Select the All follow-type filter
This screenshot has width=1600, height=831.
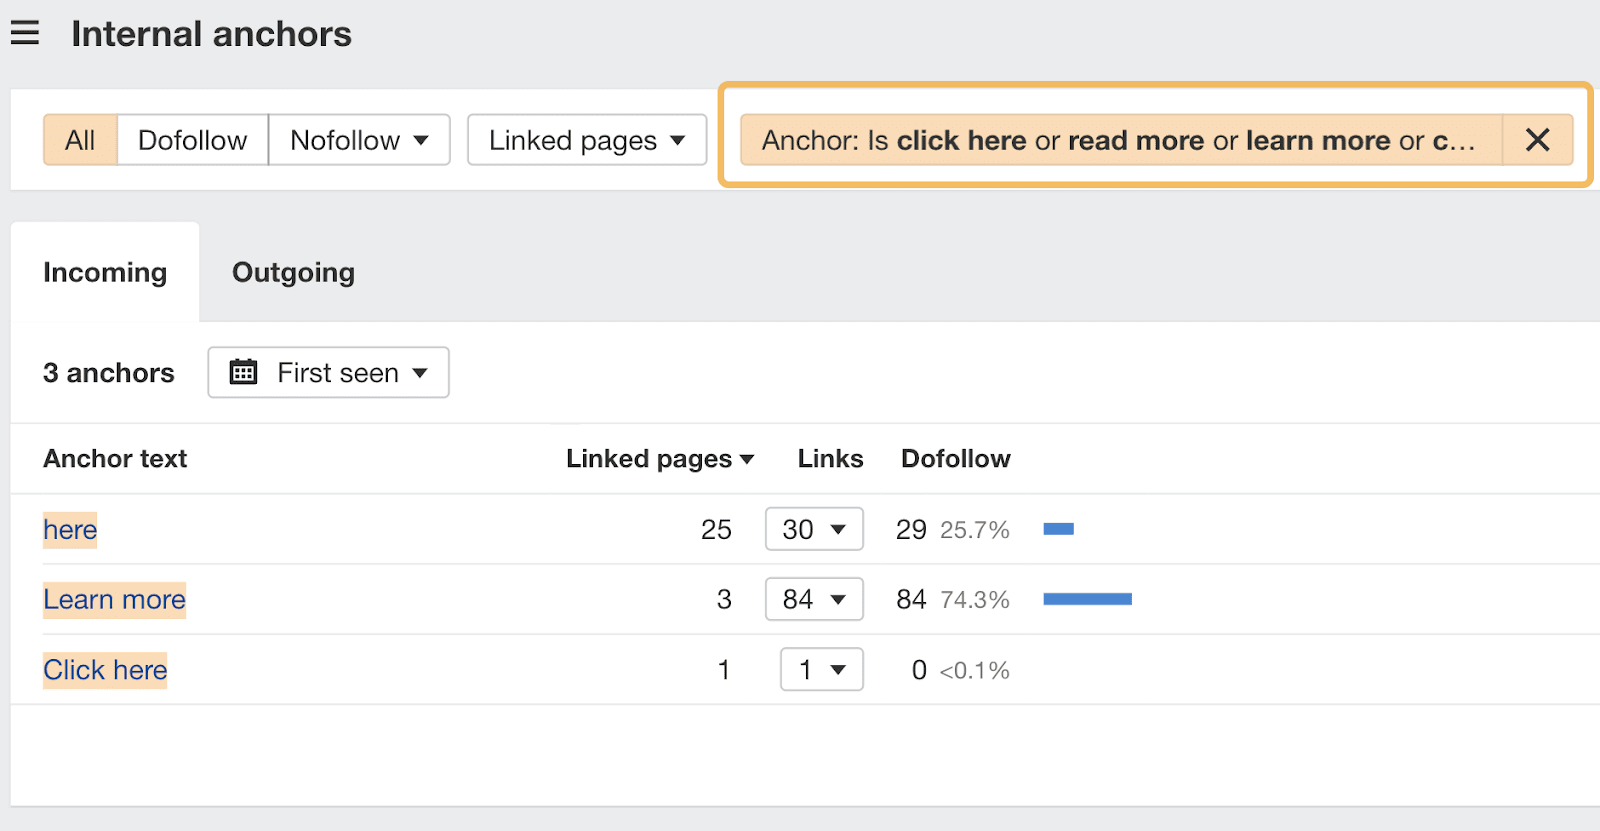[79, 140]
